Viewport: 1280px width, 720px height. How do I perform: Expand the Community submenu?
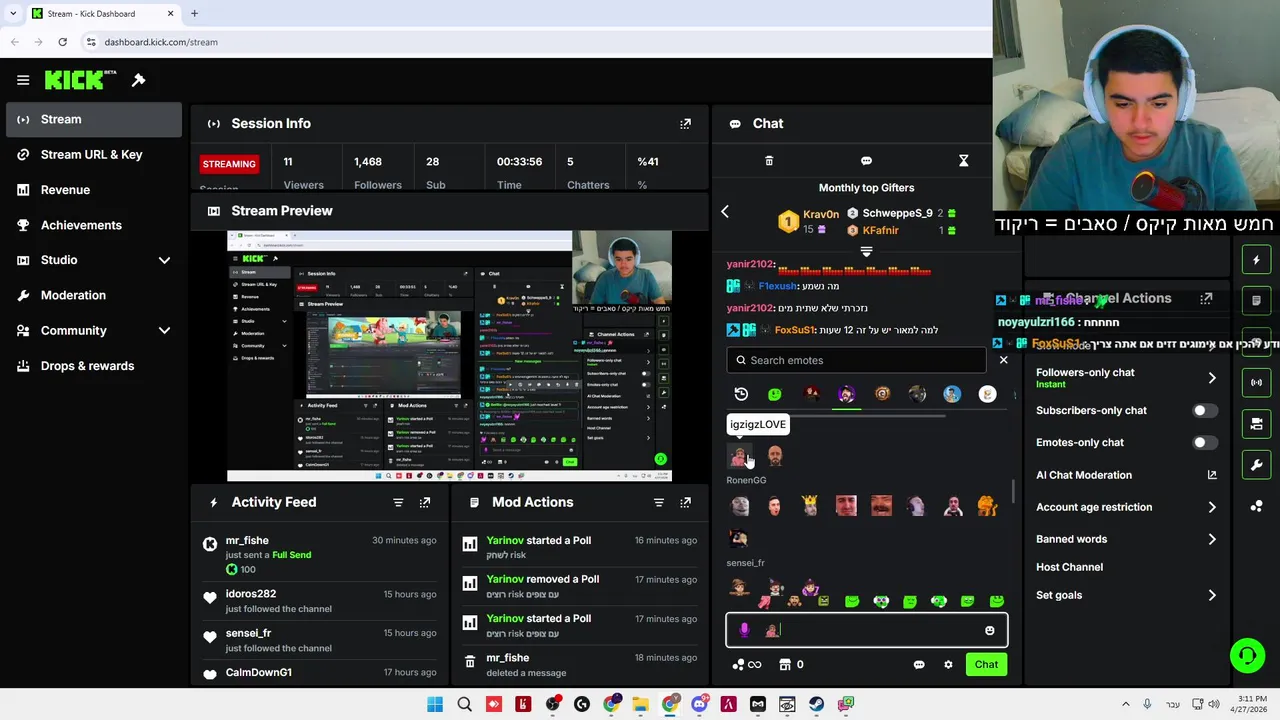164,330
